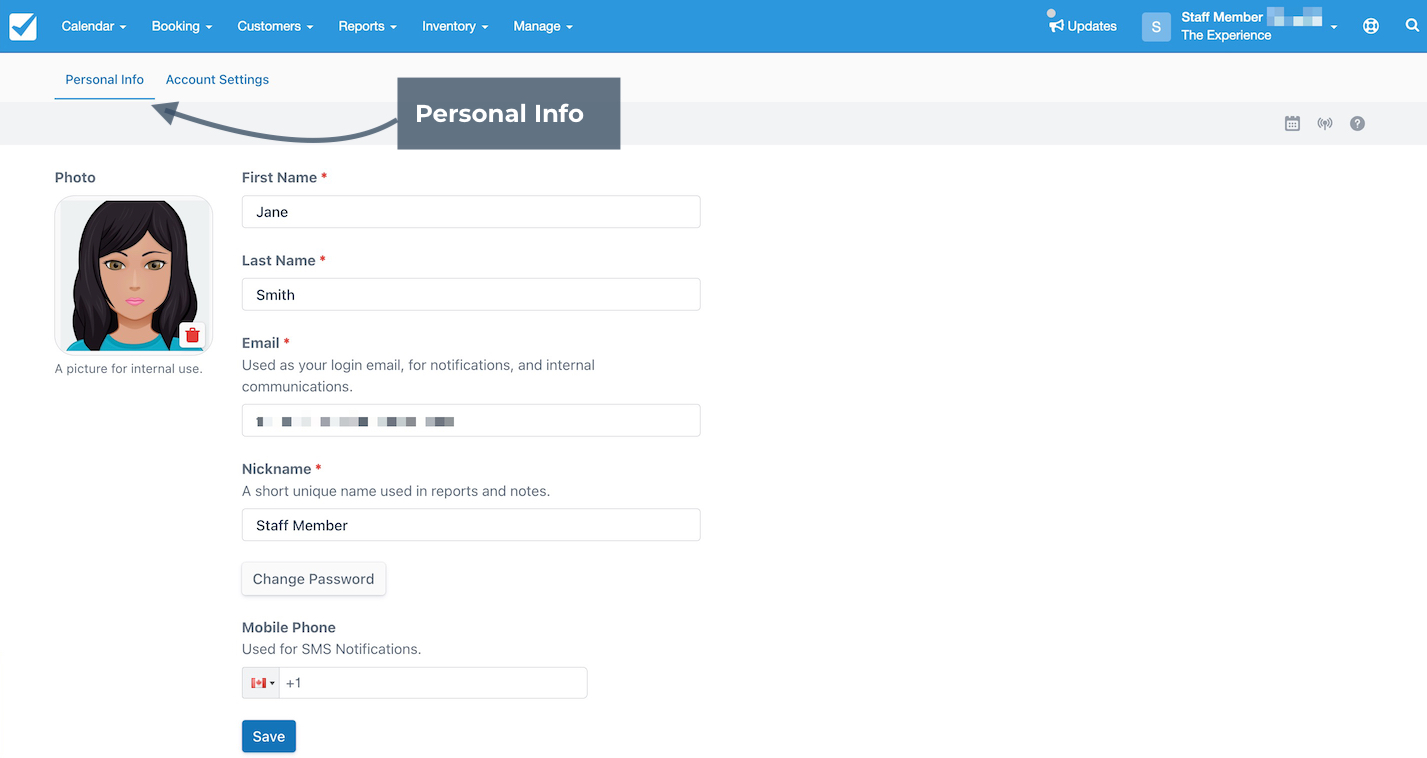This screenshot has width=1427, height=758.
Task: Delete the profile photo with trash icon
Action: click(x=193, y=335)
